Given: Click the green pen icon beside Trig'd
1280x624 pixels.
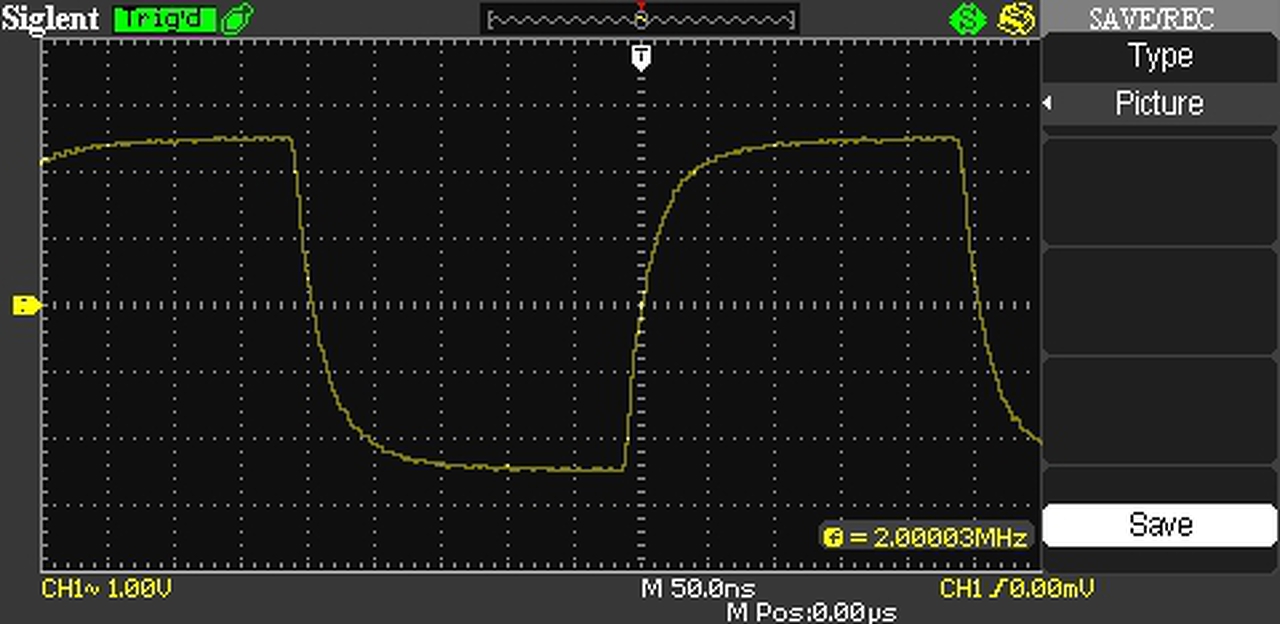Looking at the screenshot, I should tap(238, 18).
